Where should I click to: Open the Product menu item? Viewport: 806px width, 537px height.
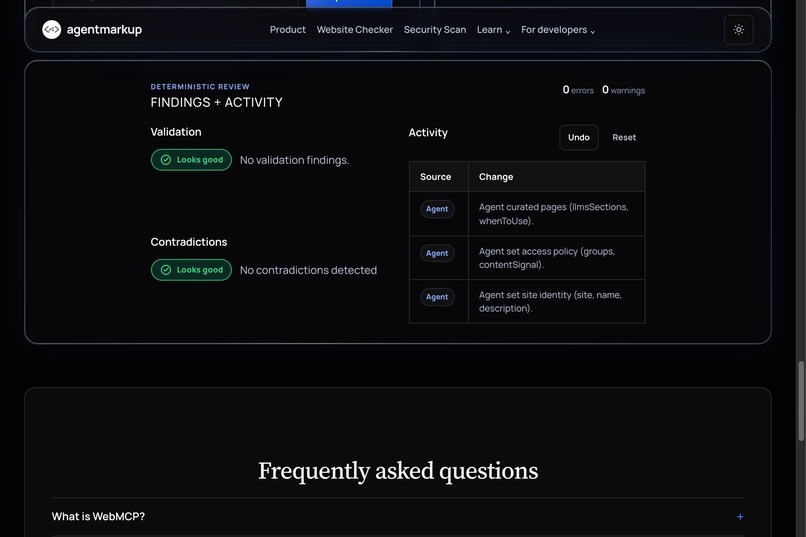click(x=287, y=30)
